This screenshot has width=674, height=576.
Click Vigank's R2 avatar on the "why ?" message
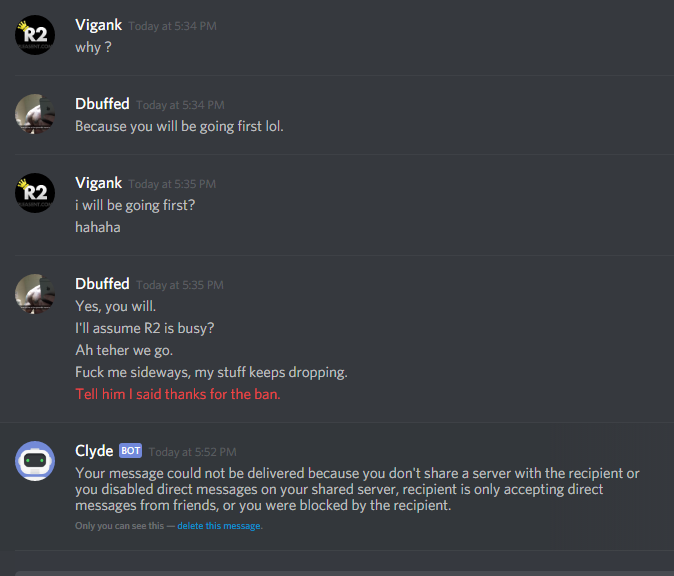(x=35, y=35)
